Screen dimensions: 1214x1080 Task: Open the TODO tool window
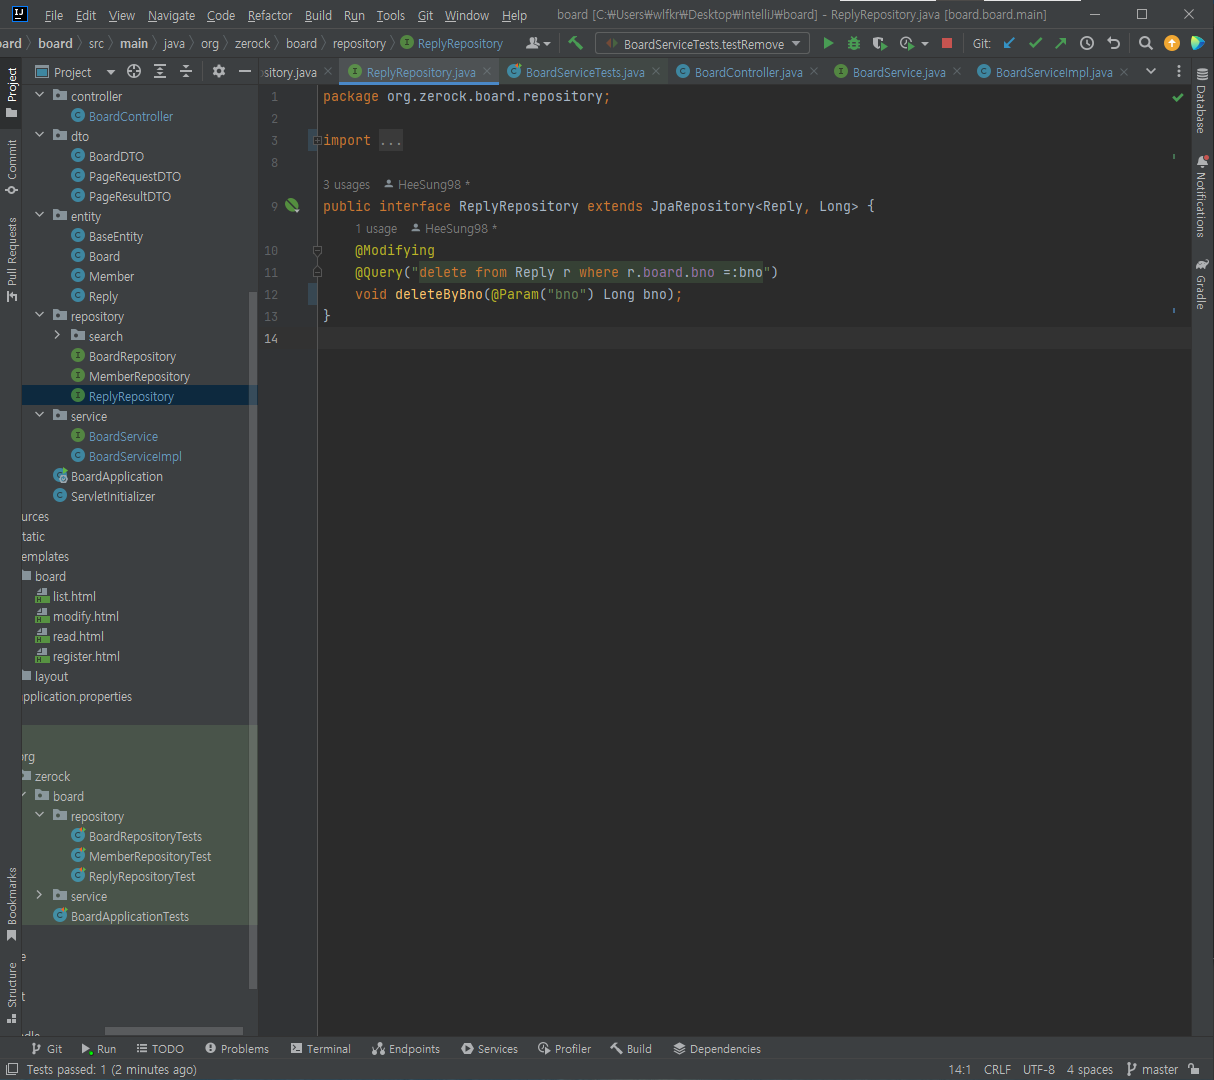[160, 1049]
